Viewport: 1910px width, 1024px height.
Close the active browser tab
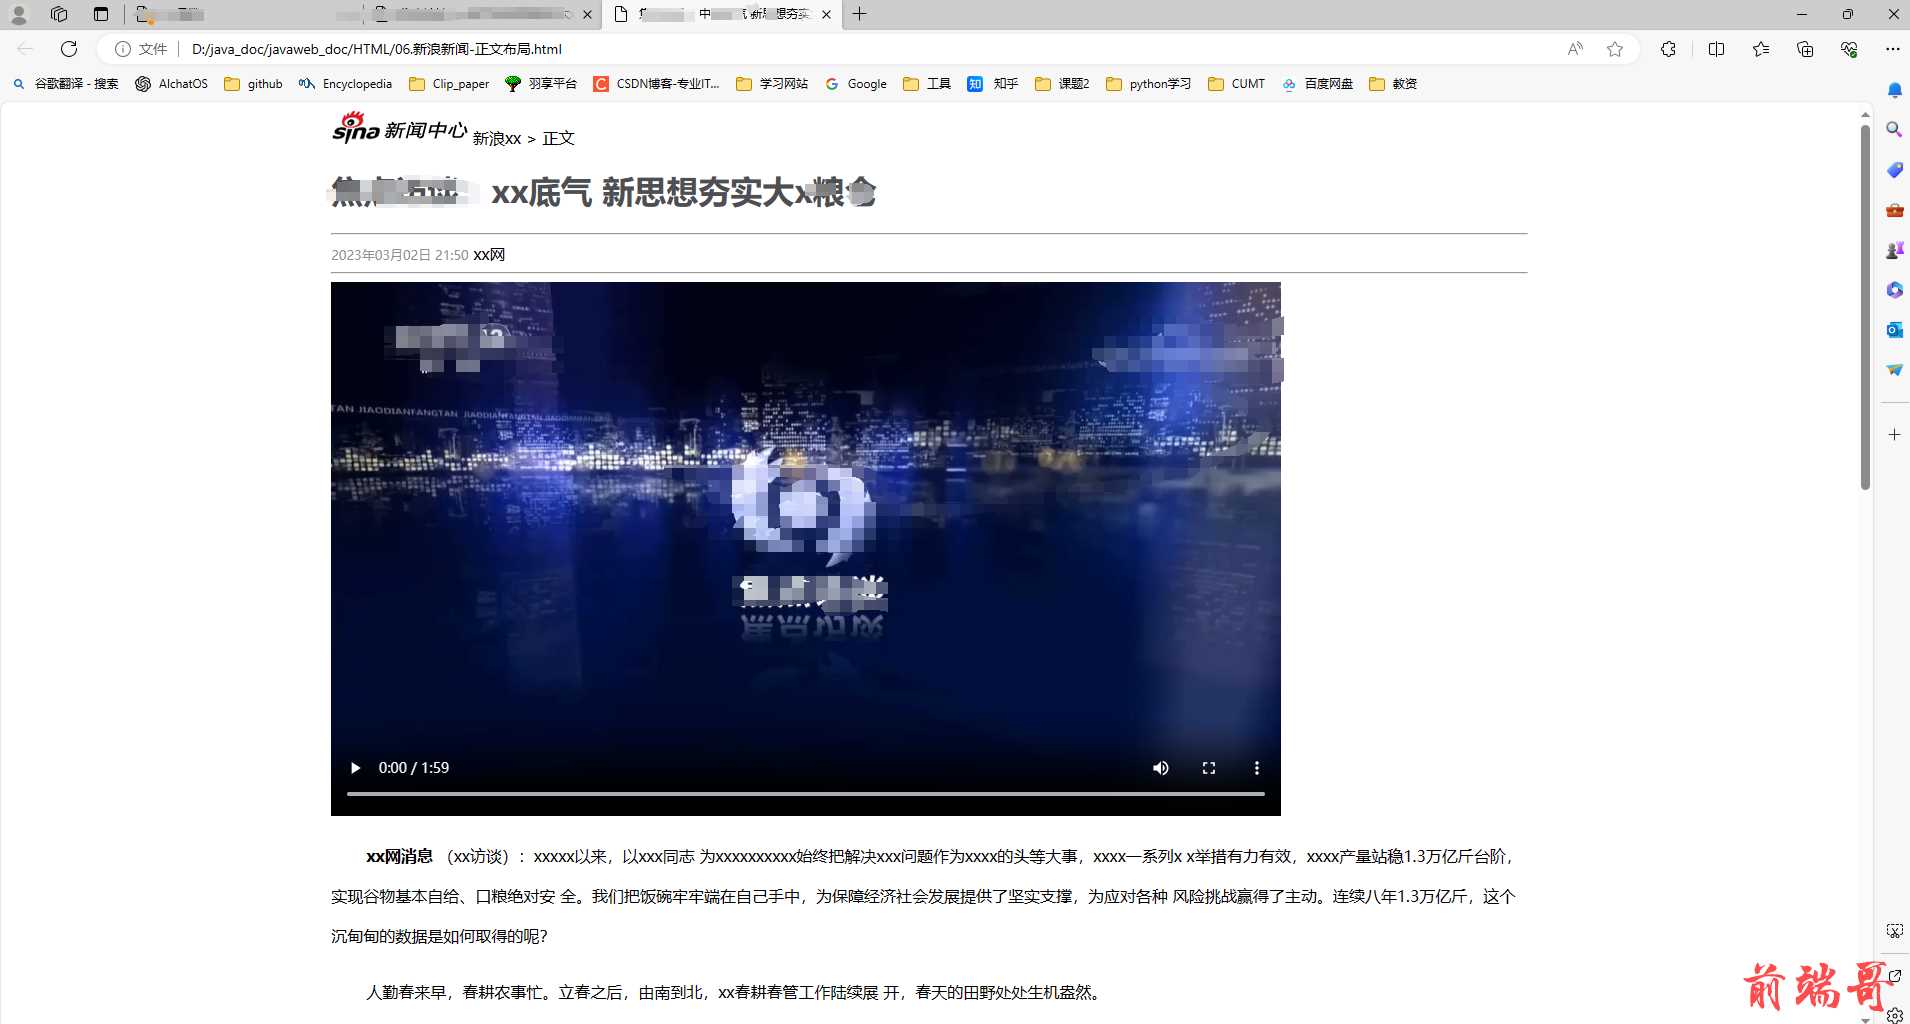(x=826, y=14)
